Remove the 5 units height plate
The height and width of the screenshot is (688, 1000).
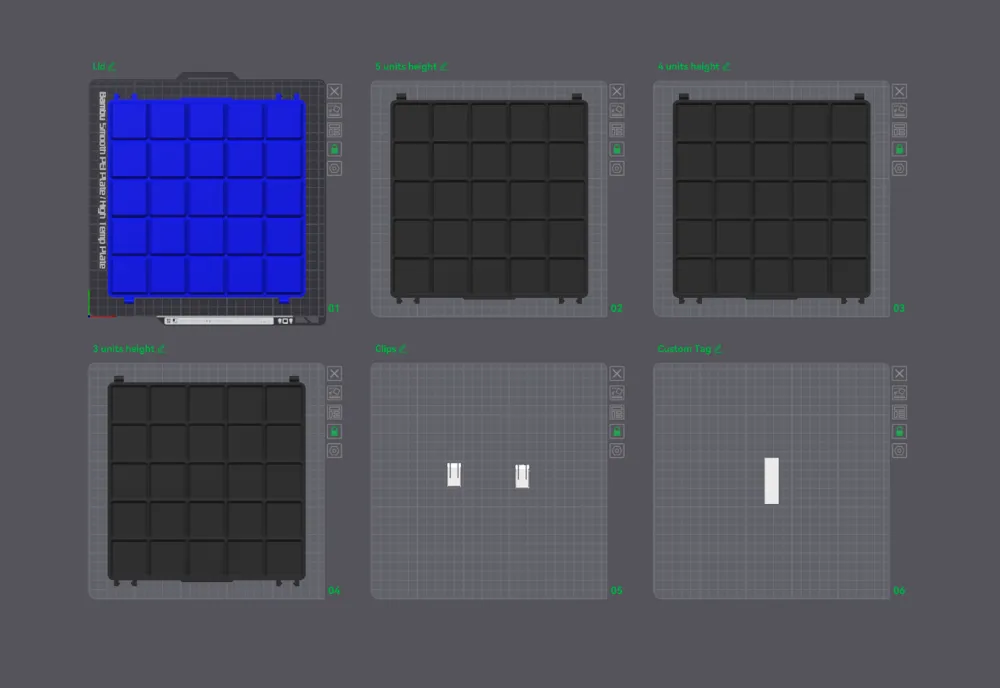tap(617, 91)
